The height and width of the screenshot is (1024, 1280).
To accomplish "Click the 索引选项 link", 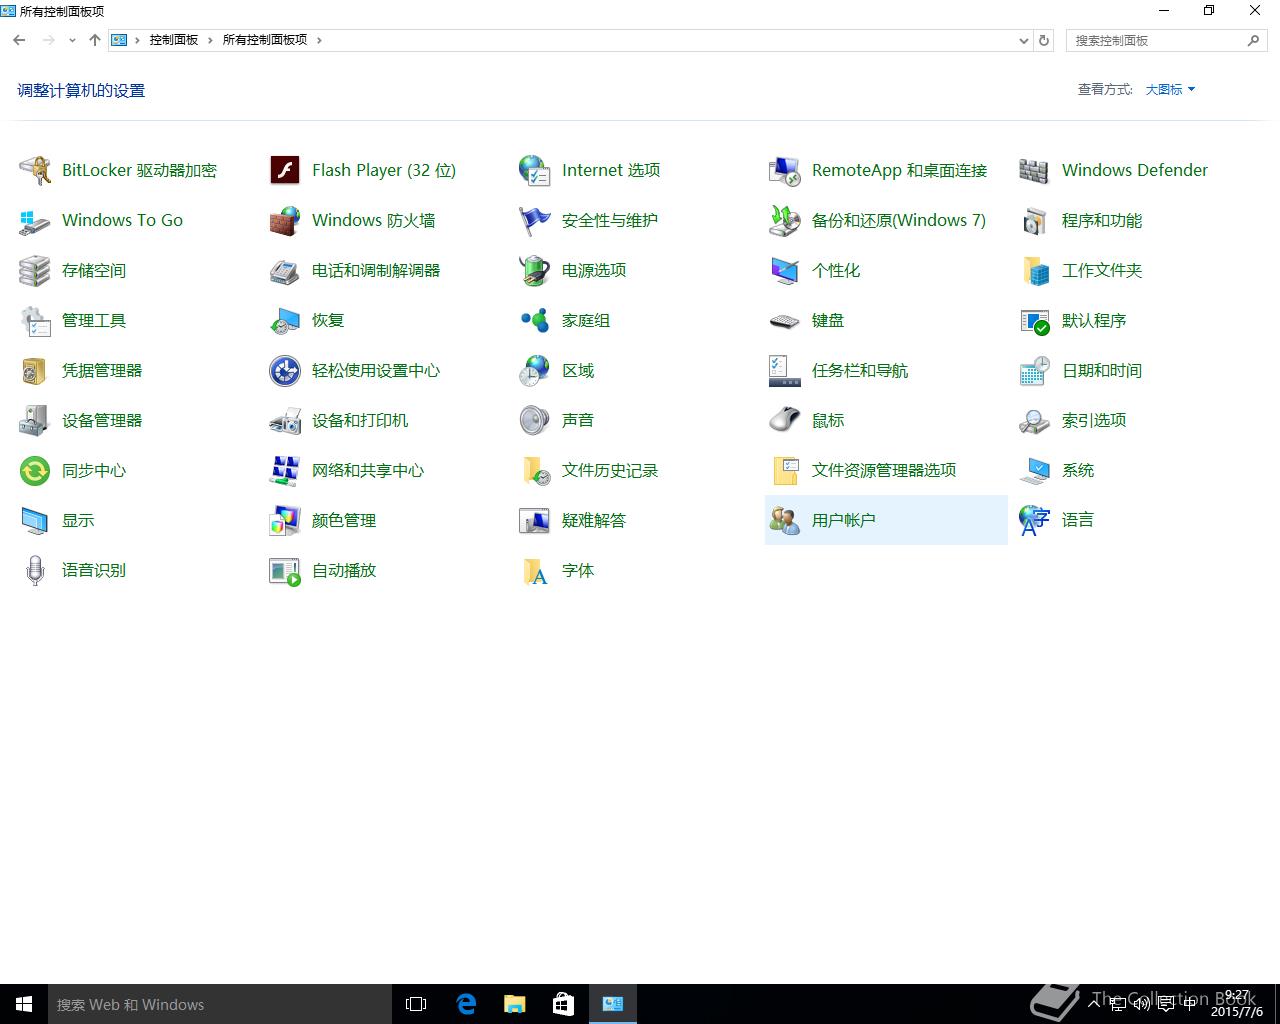I will coord(1094,420).
